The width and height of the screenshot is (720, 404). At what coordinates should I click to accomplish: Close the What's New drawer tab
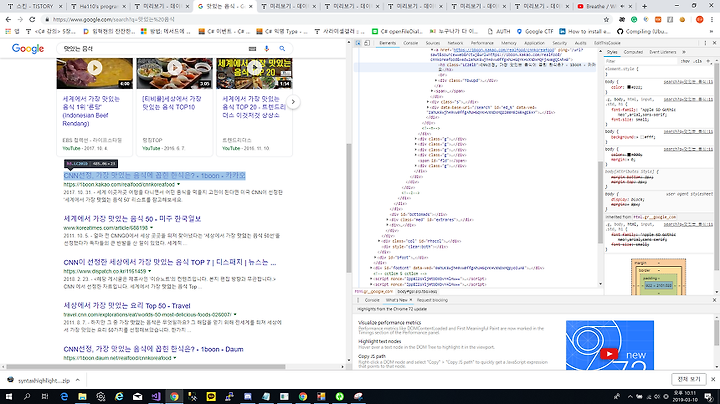click(411, 300)
